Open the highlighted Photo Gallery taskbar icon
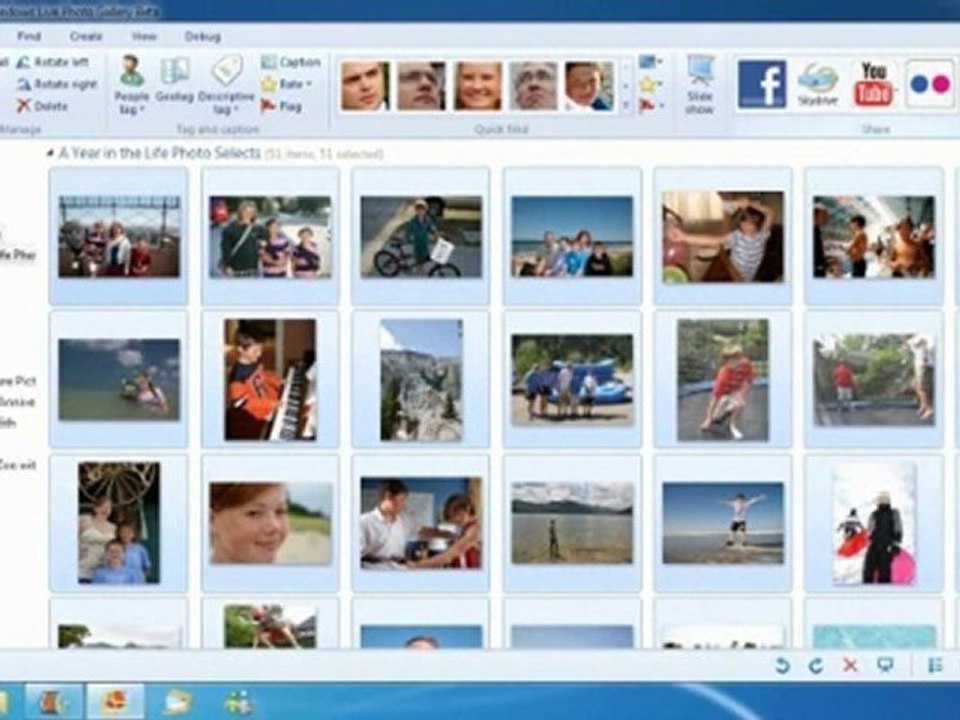The image size is (960, 720). click(x=115, y=701)
